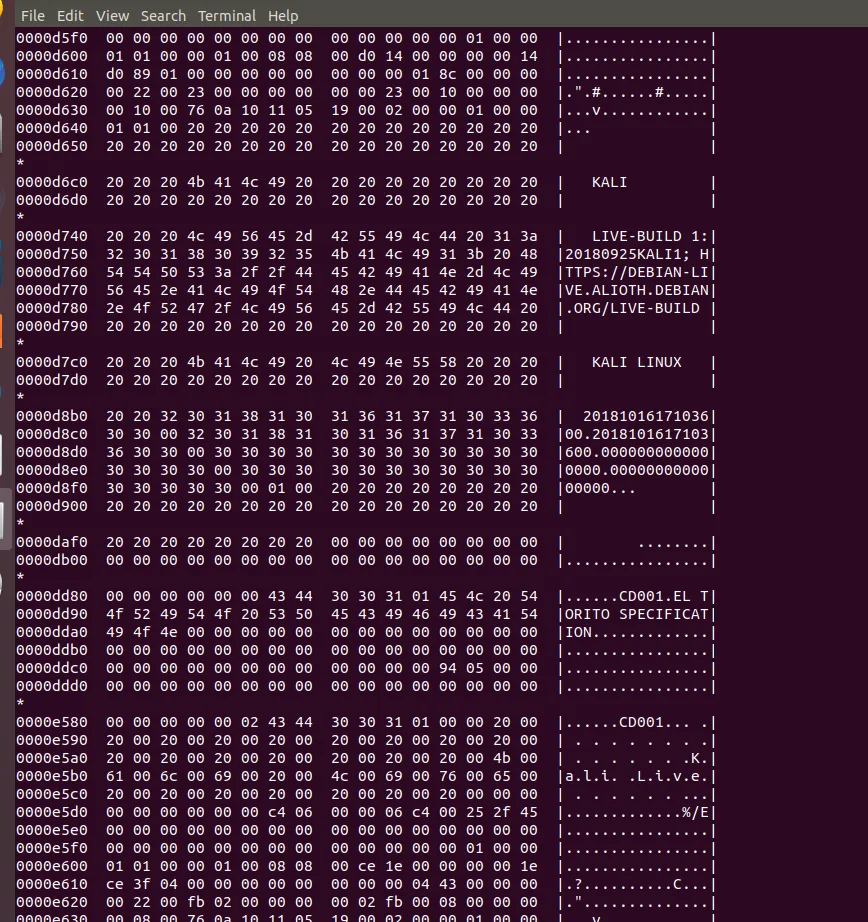The width and height of the screenshot is (868, 922).
Task: Click the ASCII text '20180925KALI1; H'
Action: pos(637,255)
